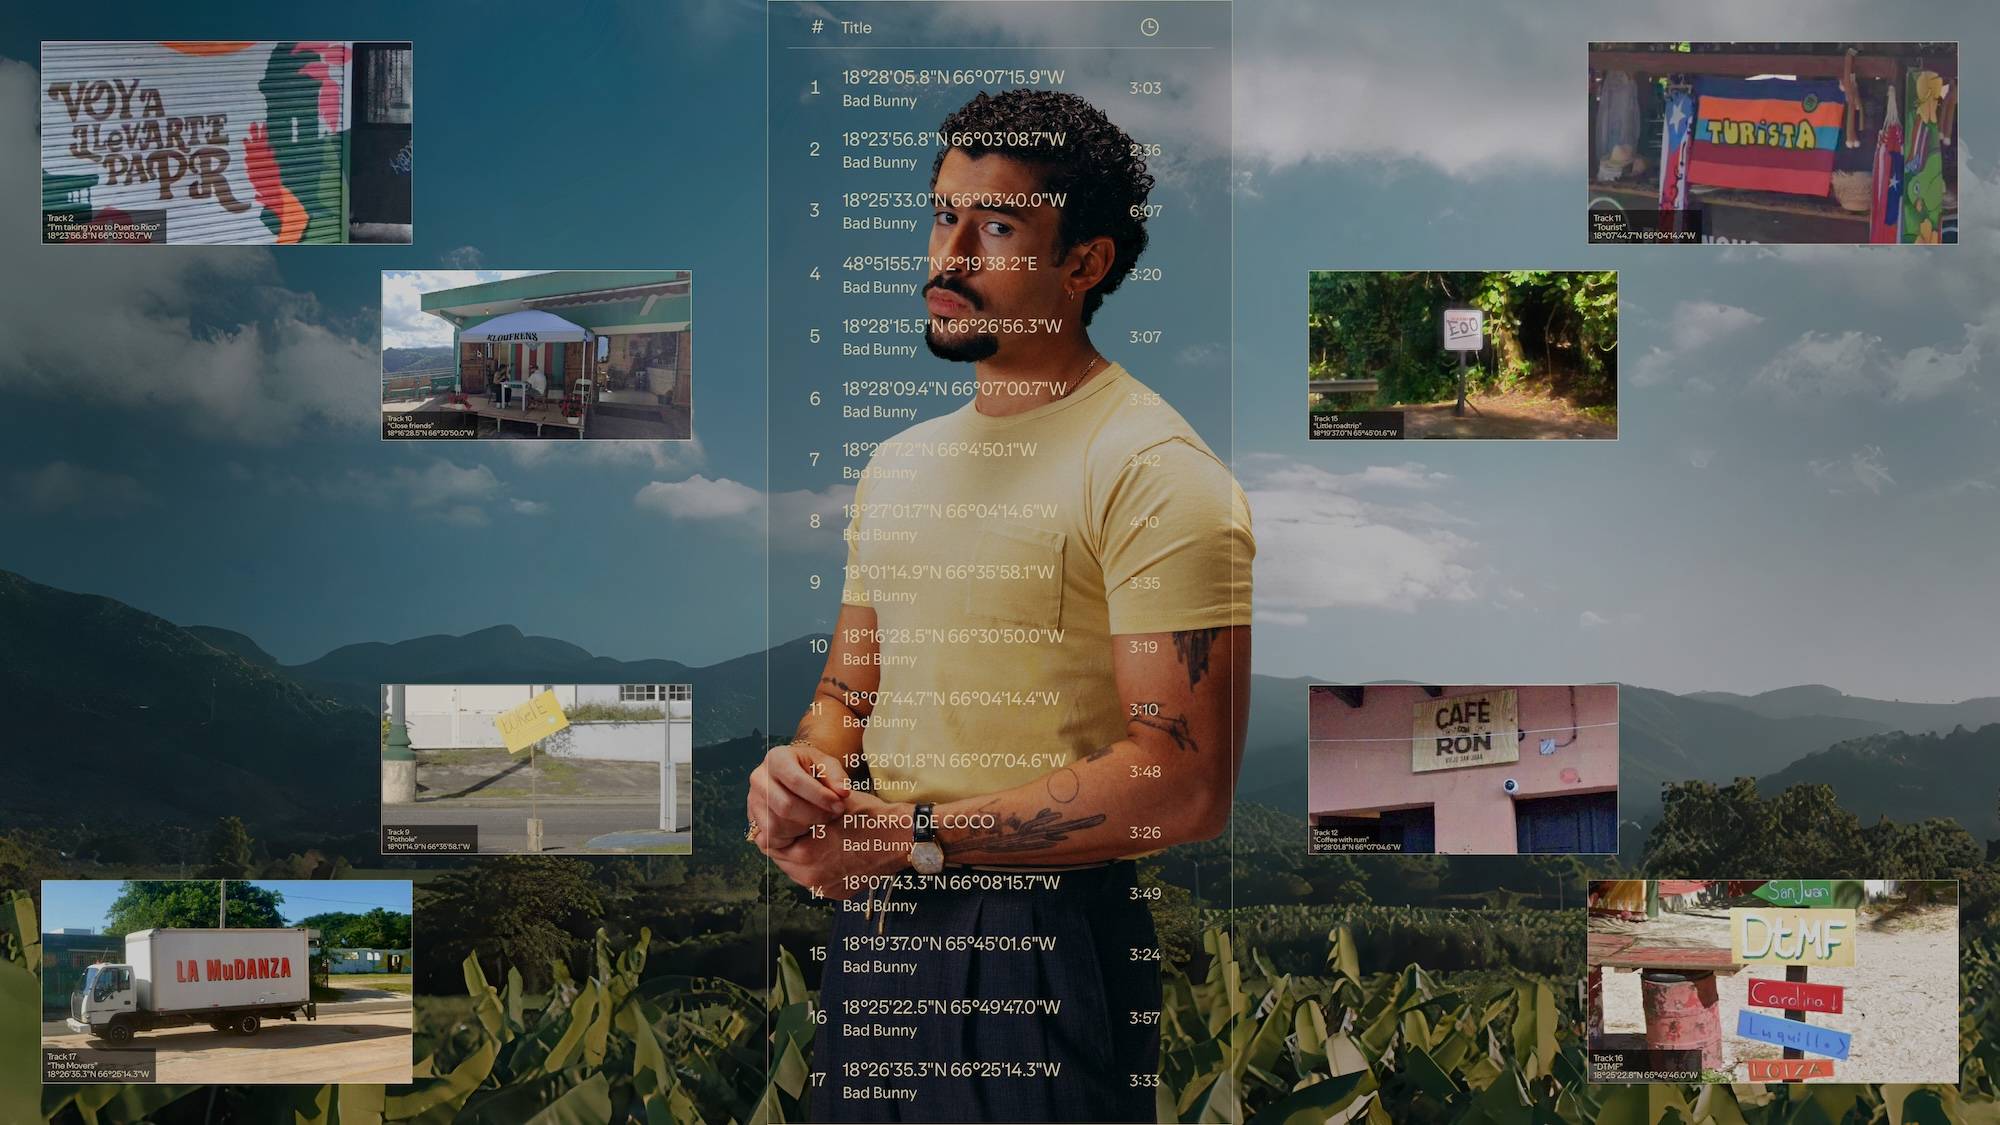Viewport: 2000px width, 1125px height.
Task: Click the 3:03 duration of track 1
Action: point(1145,88)
